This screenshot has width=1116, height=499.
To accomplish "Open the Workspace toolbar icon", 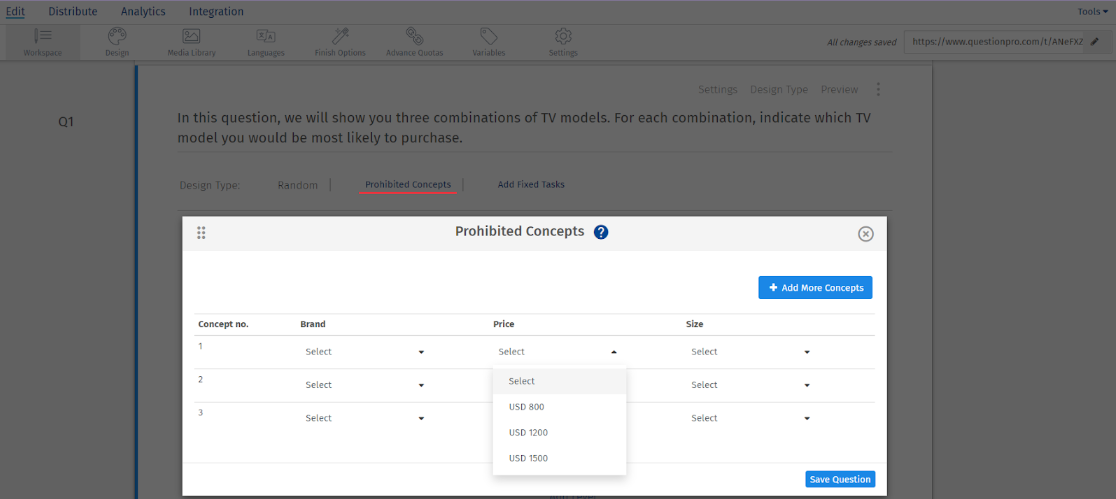I will pyautogui.click(x=42, y=36).
